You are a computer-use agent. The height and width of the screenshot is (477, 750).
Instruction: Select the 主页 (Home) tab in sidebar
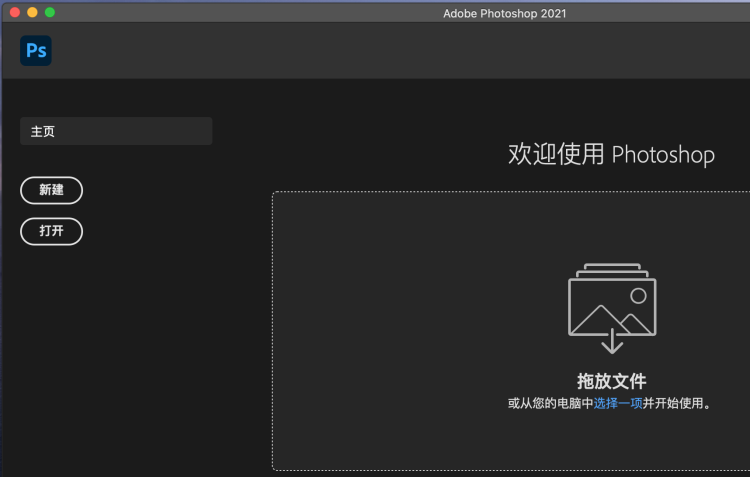pos(116,131)
